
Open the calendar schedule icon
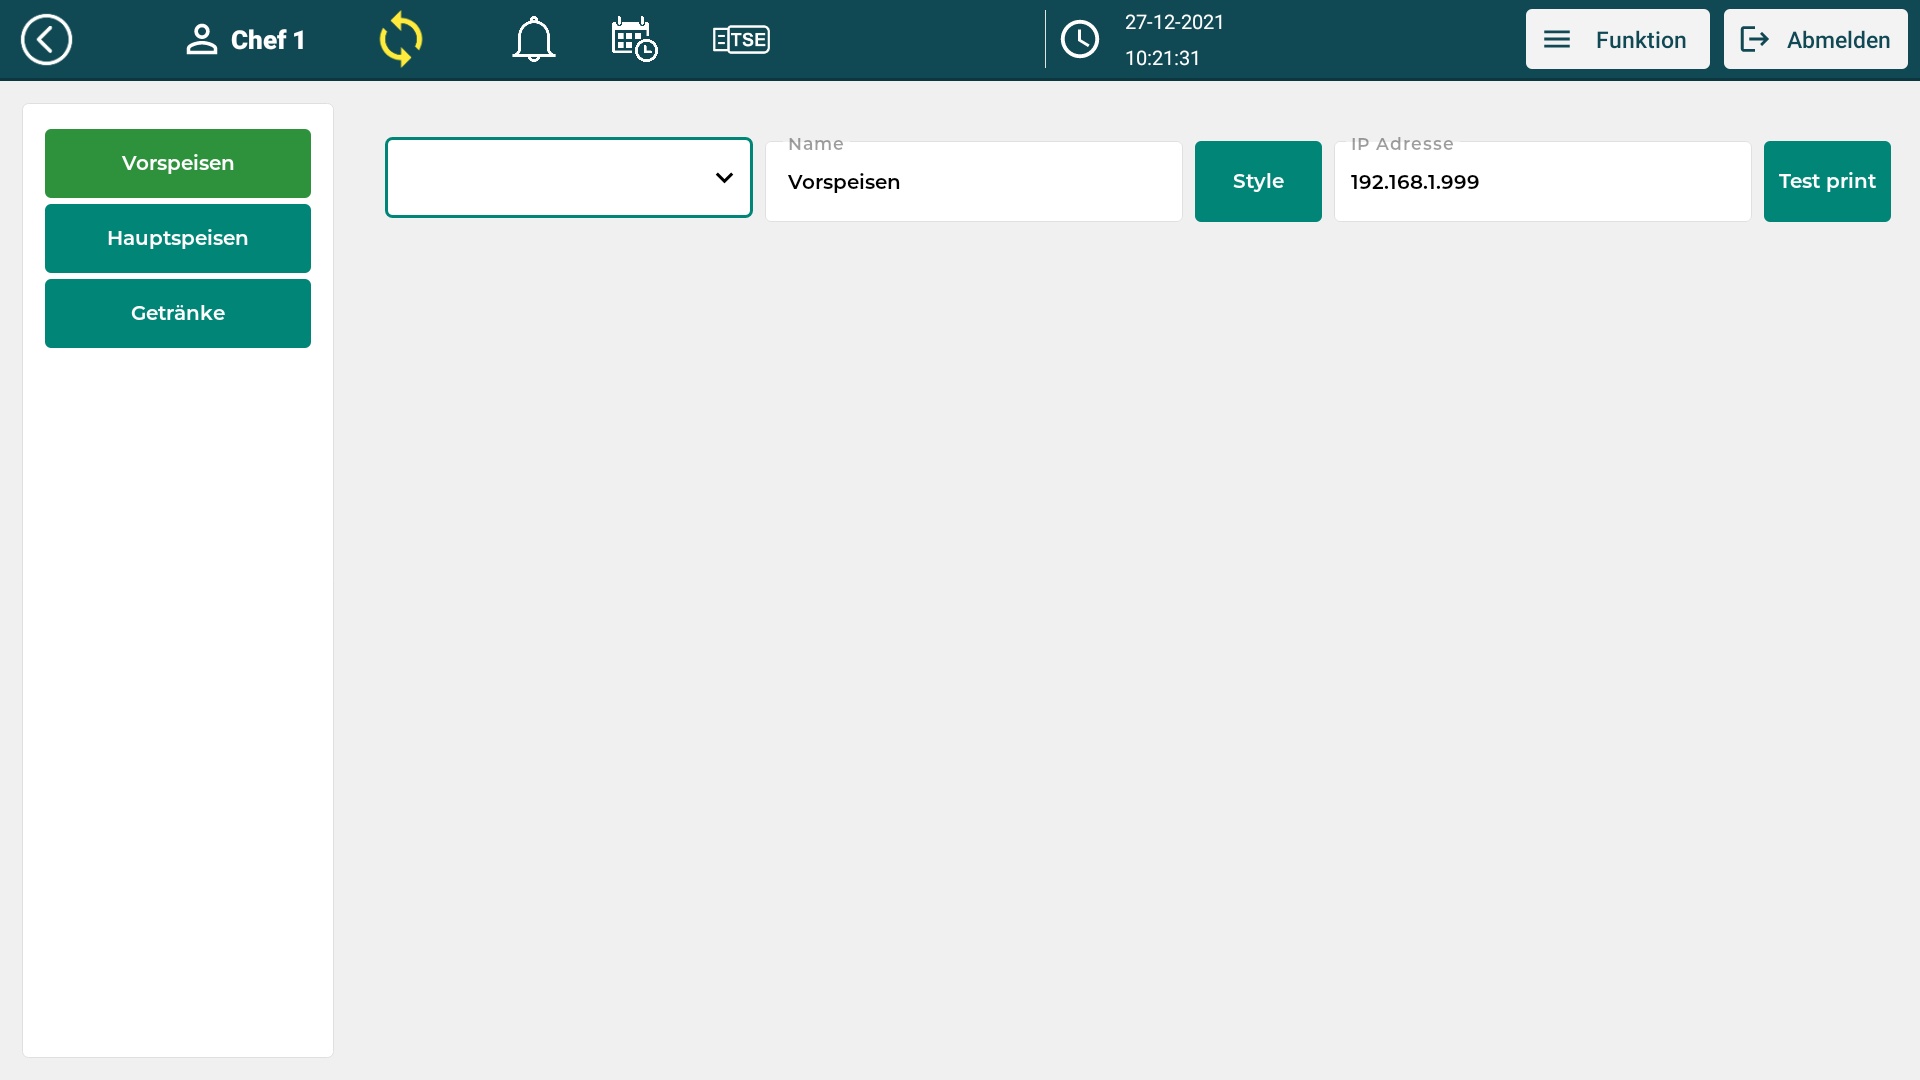click(x=634, y=40)
